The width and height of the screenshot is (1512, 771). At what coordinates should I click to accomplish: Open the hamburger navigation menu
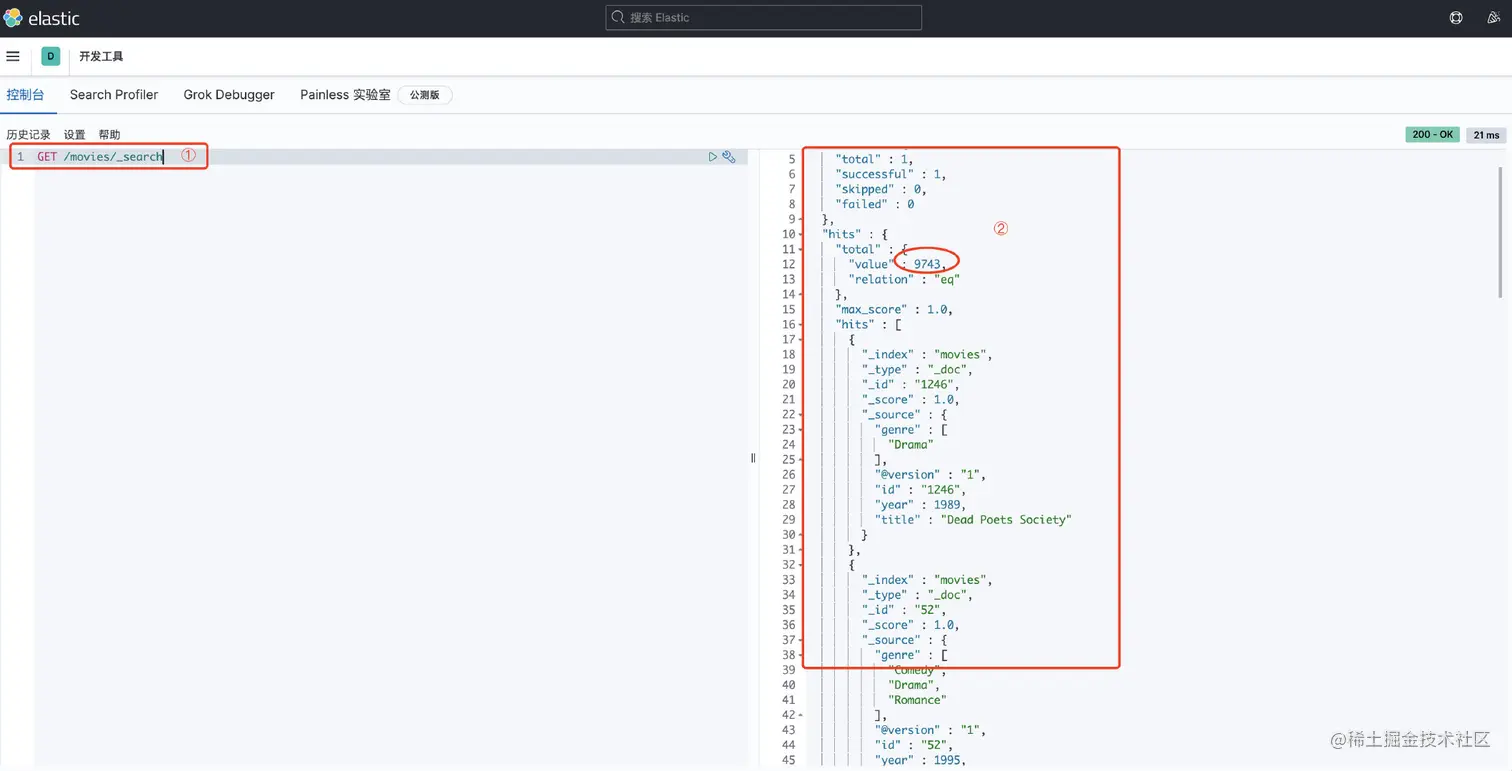click(x=13, y=57)
